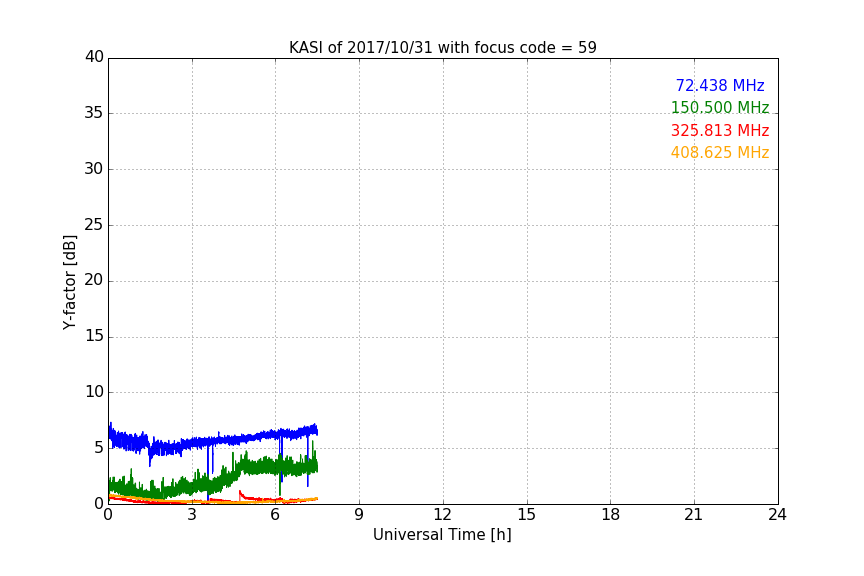Select the '325.813 MHz' red legend label
The width and height of the screenshot is (864, 576).
tap(720, 131)
